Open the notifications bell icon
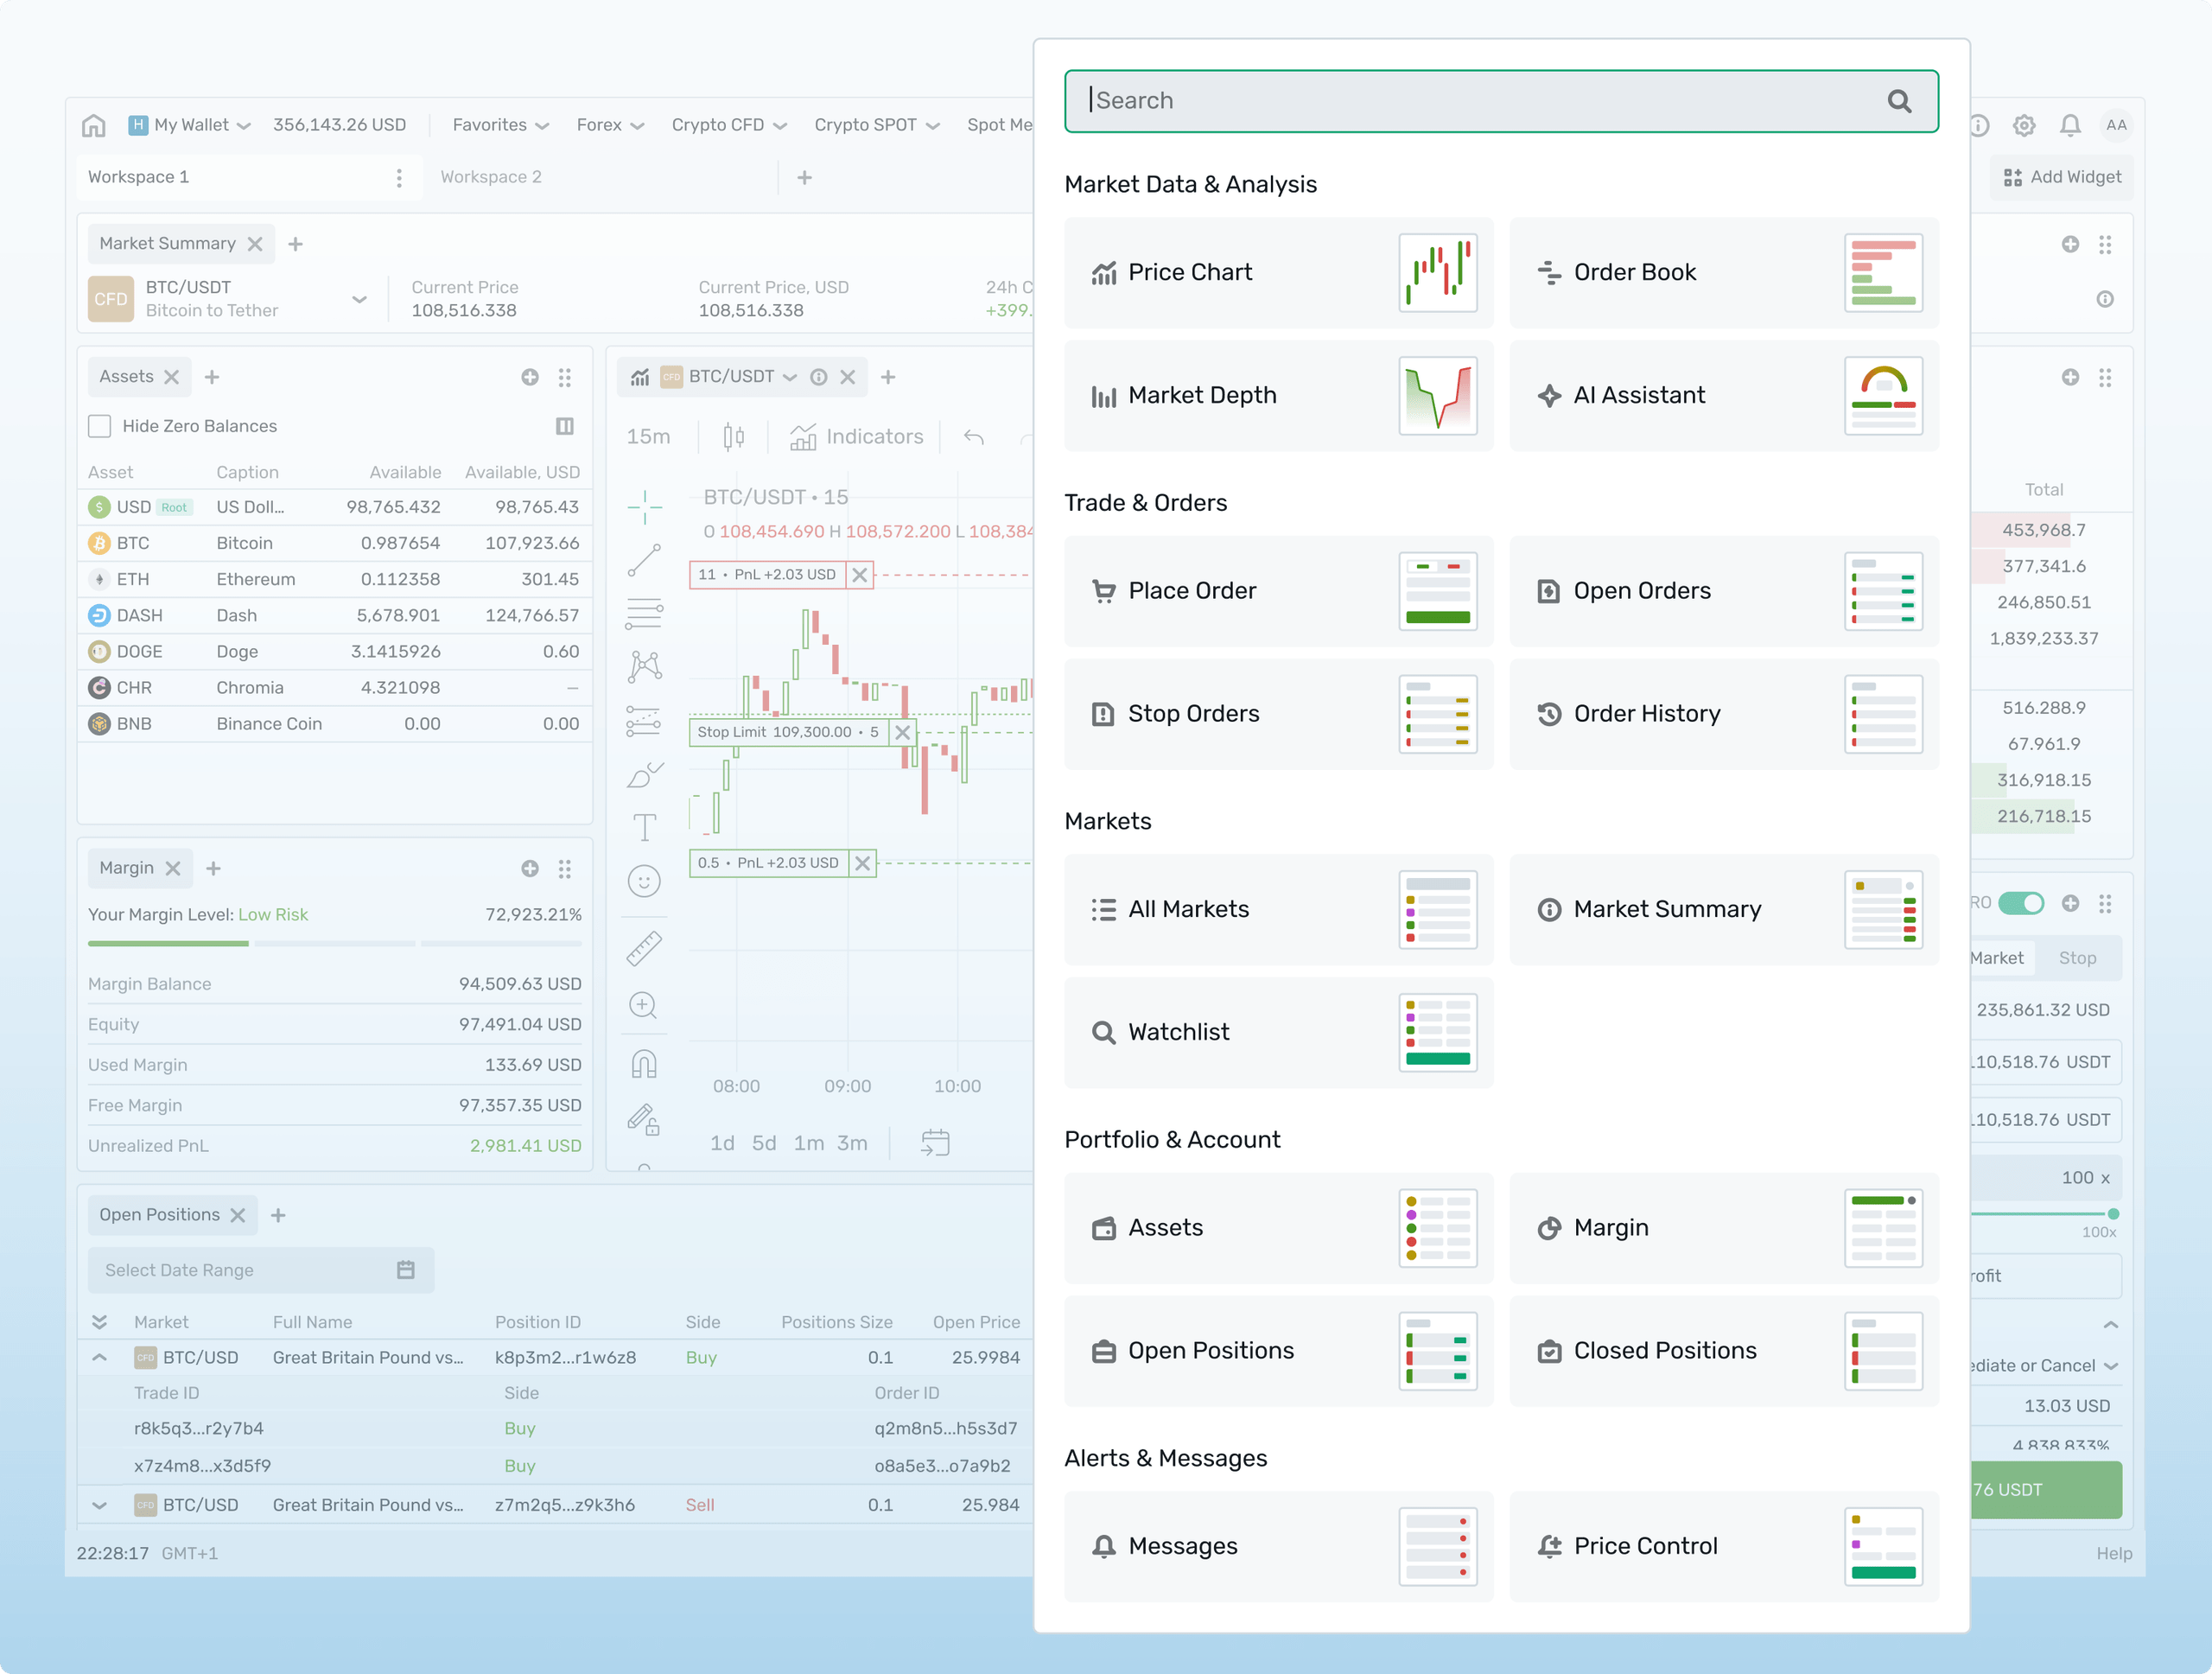Viewport: 2212px width, 1674px height. 2070,125
